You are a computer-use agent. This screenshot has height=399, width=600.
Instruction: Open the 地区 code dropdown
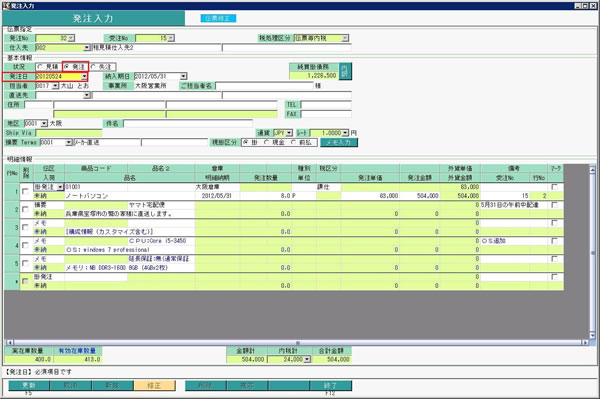[x=44, y=123]
